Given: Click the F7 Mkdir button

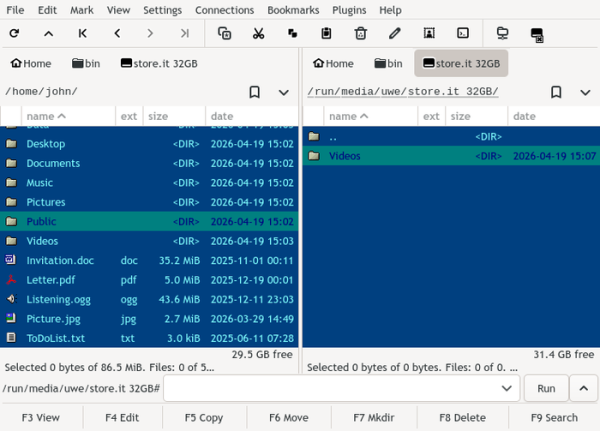Looking at the screenshot, I should click(x=374, y=418).
